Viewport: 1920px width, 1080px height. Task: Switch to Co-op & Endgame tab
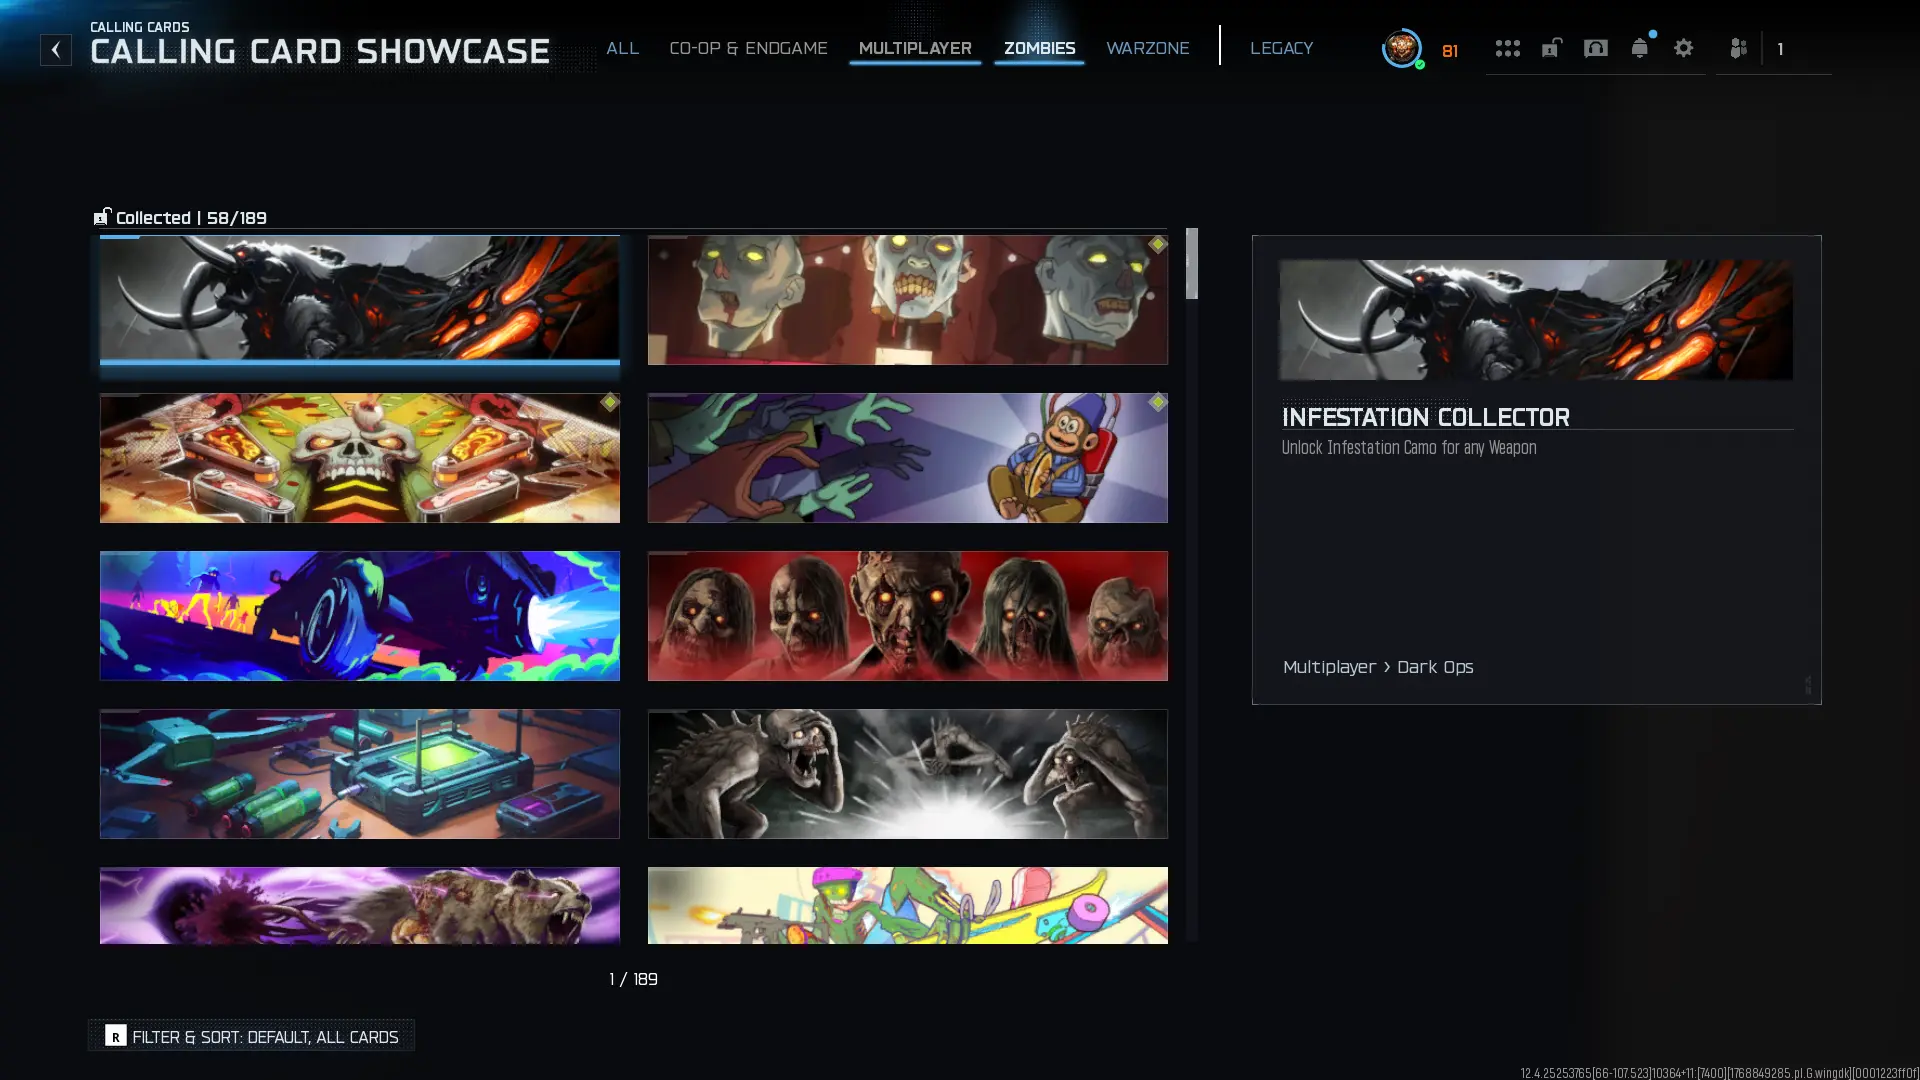(748, 48)
